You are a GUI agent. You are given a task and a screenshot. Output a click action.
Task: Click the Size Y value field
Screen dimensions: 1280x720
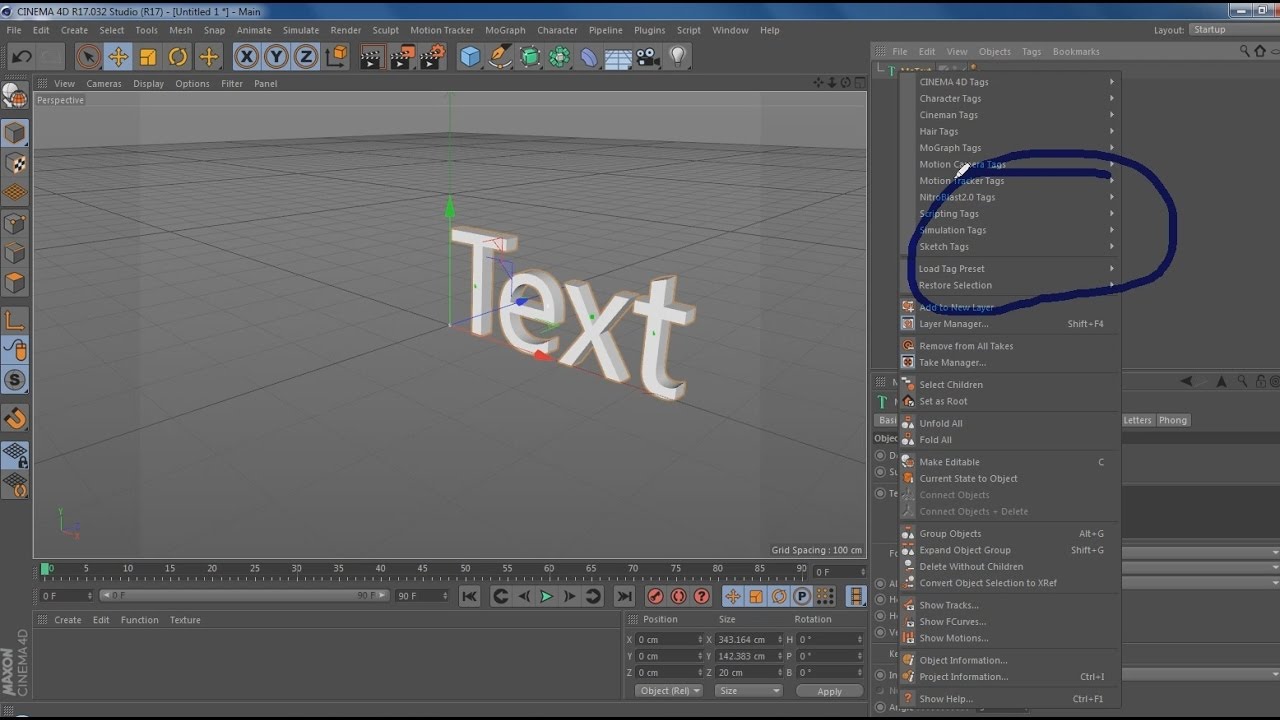(746, 656)
